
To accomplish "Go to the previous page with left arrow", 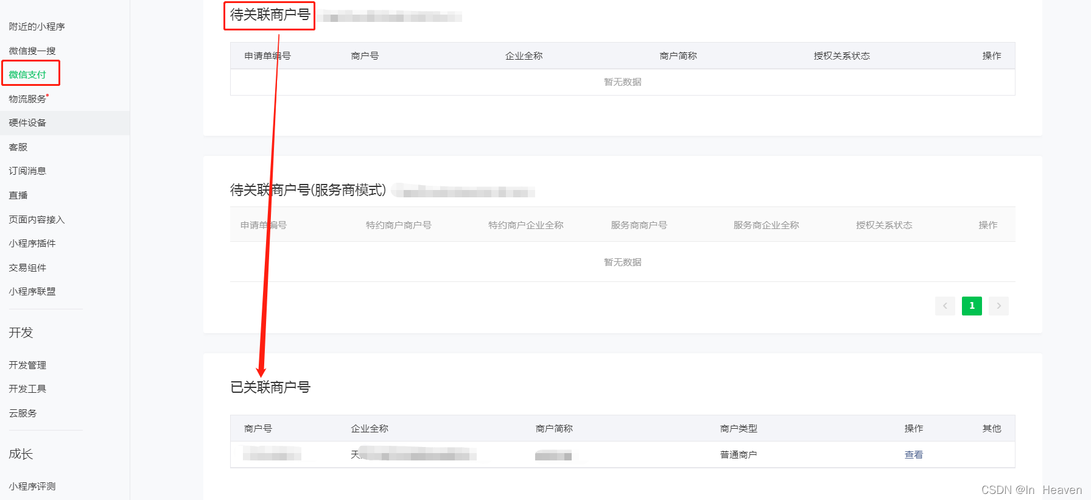I will click(x=945, y=305).
